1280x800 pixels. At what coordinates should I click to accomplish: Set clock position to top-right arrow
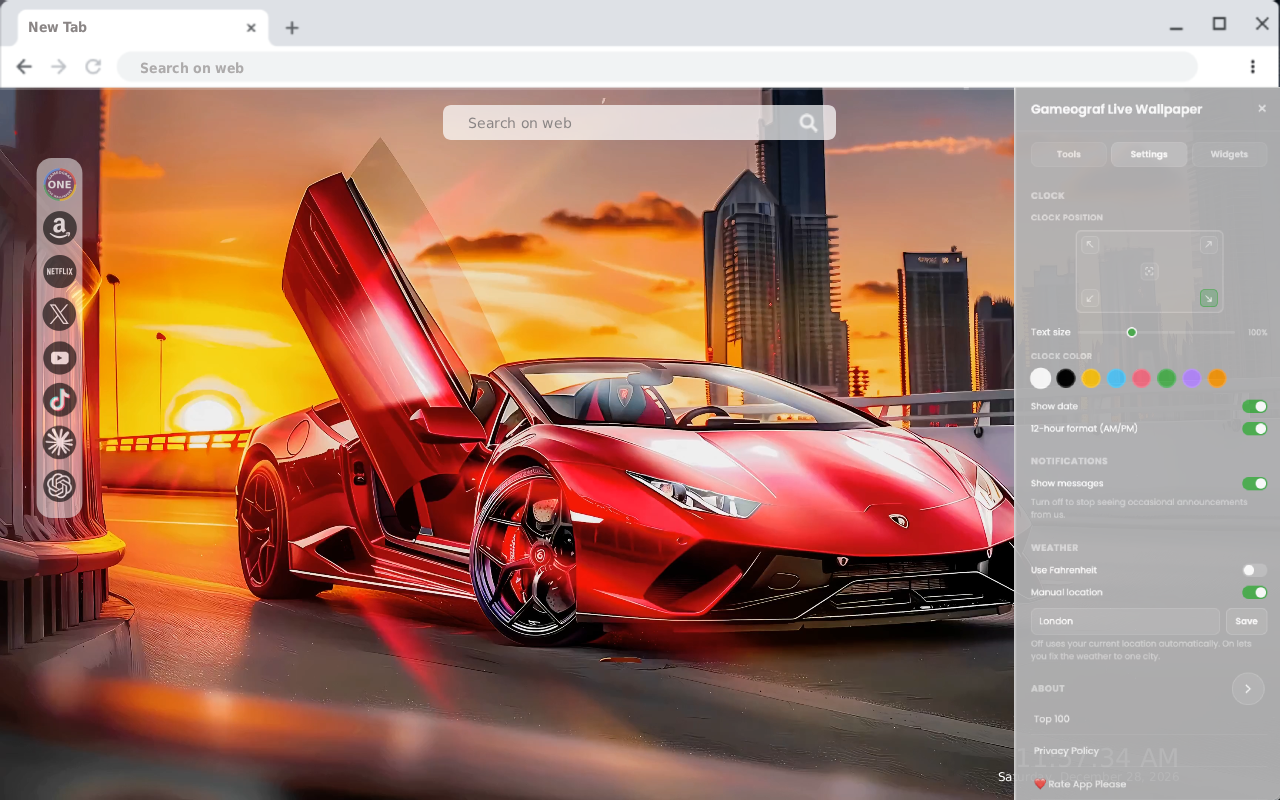click(1208, 245)
